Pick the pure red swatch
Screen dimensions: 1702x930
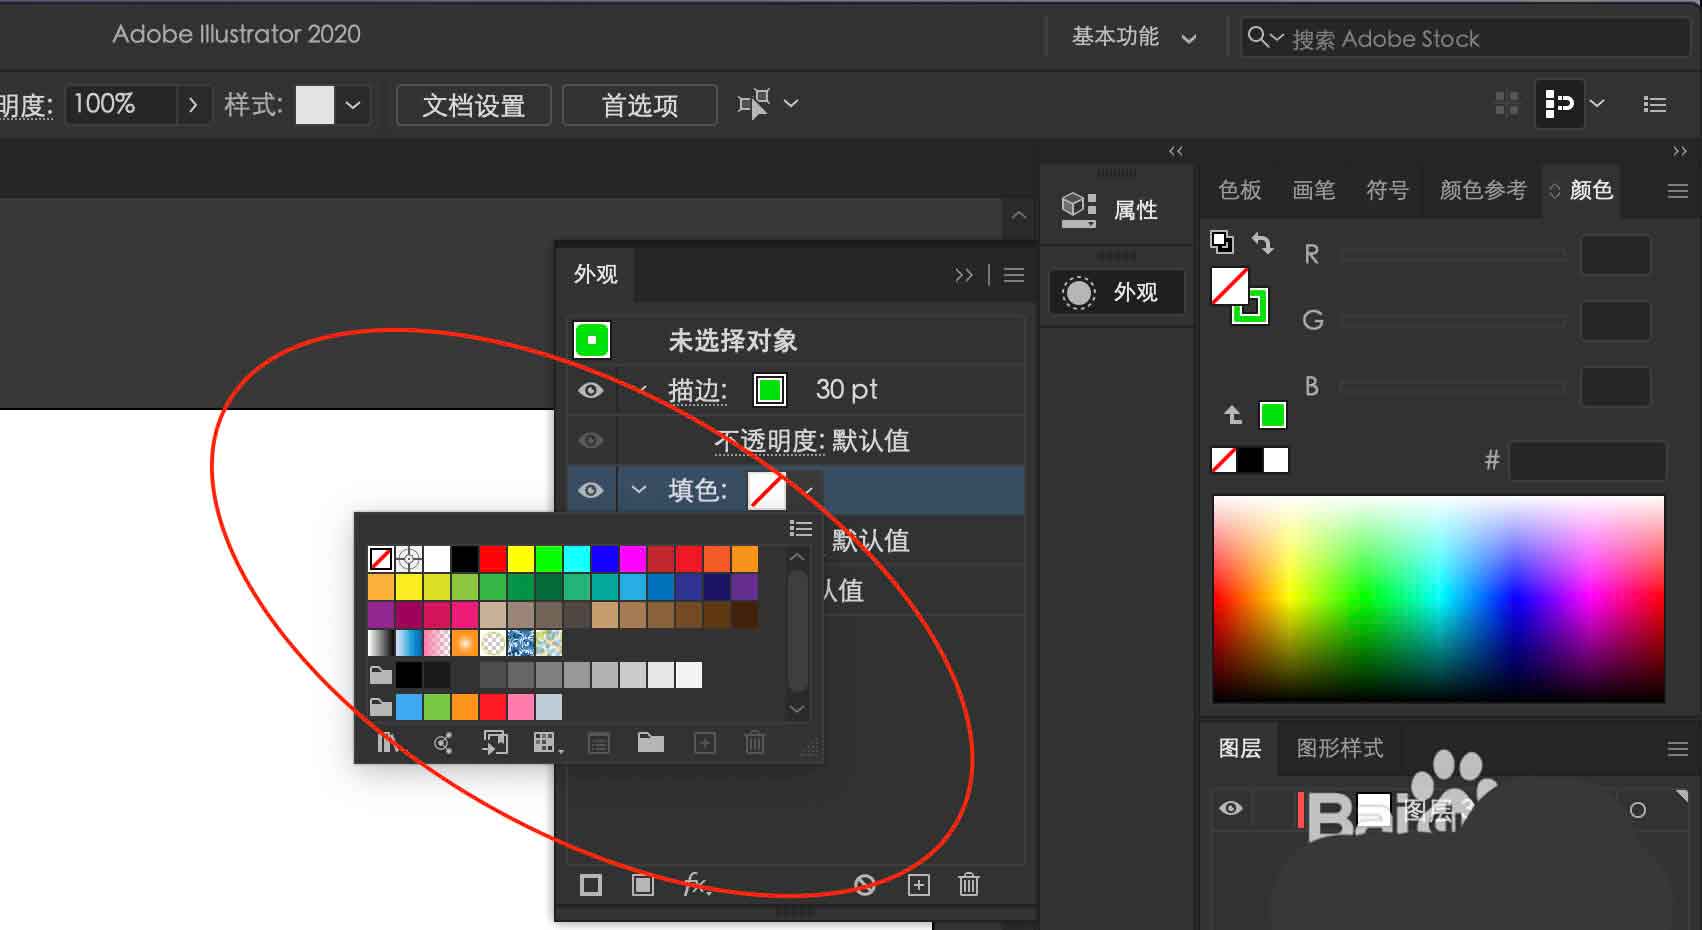[493, 558]
